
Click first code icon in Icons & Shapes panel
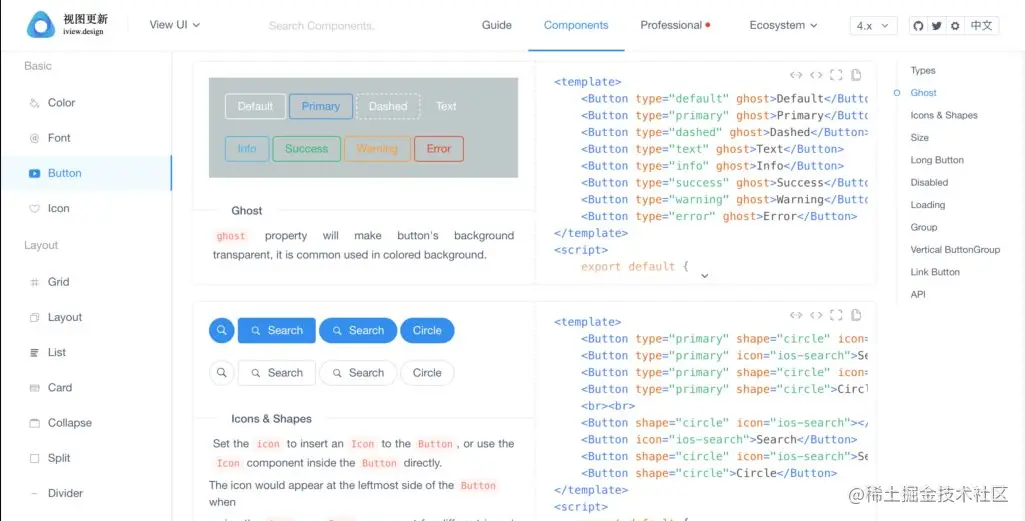coord(796,315)
